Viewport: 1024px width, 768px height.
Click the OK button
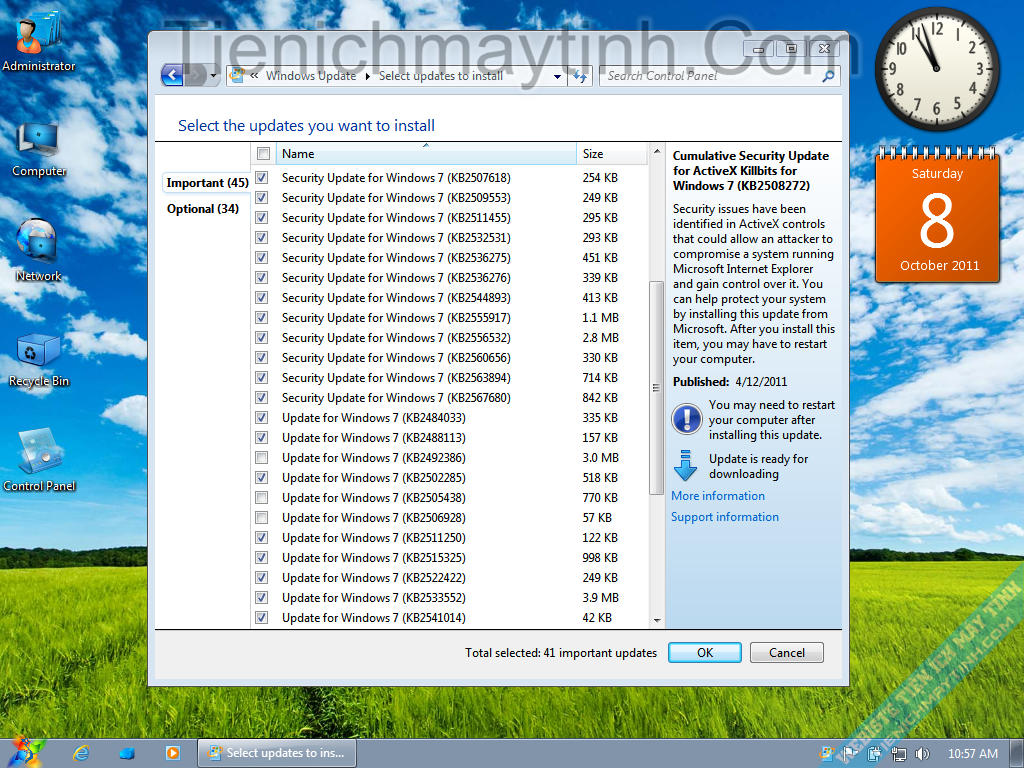pos(705,652)
